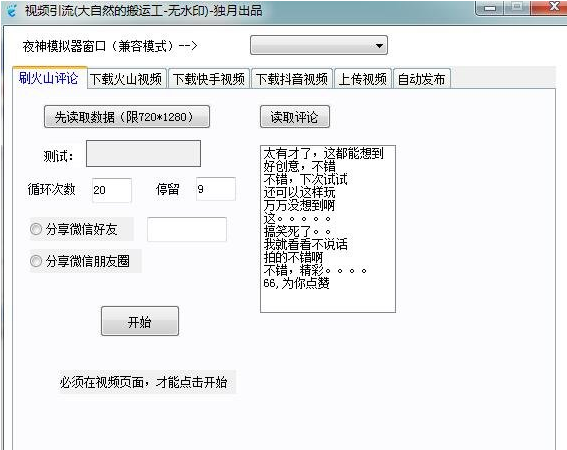The height and width of the screenshot is (450, 567).
Task: Click the 开始 button
Action: click(x=140, y=321)
